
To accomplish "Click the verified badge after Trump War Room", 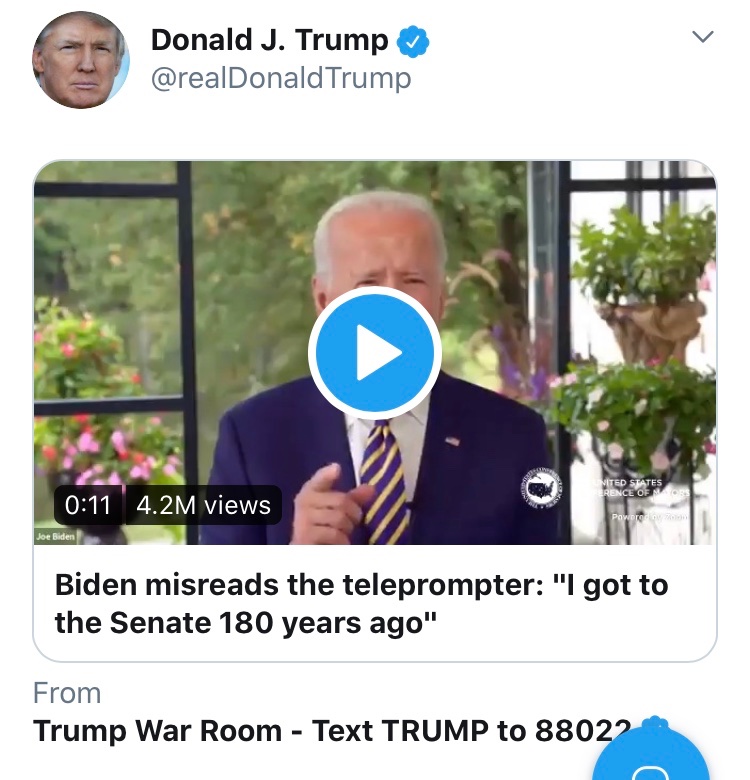I will pos(654,727).
